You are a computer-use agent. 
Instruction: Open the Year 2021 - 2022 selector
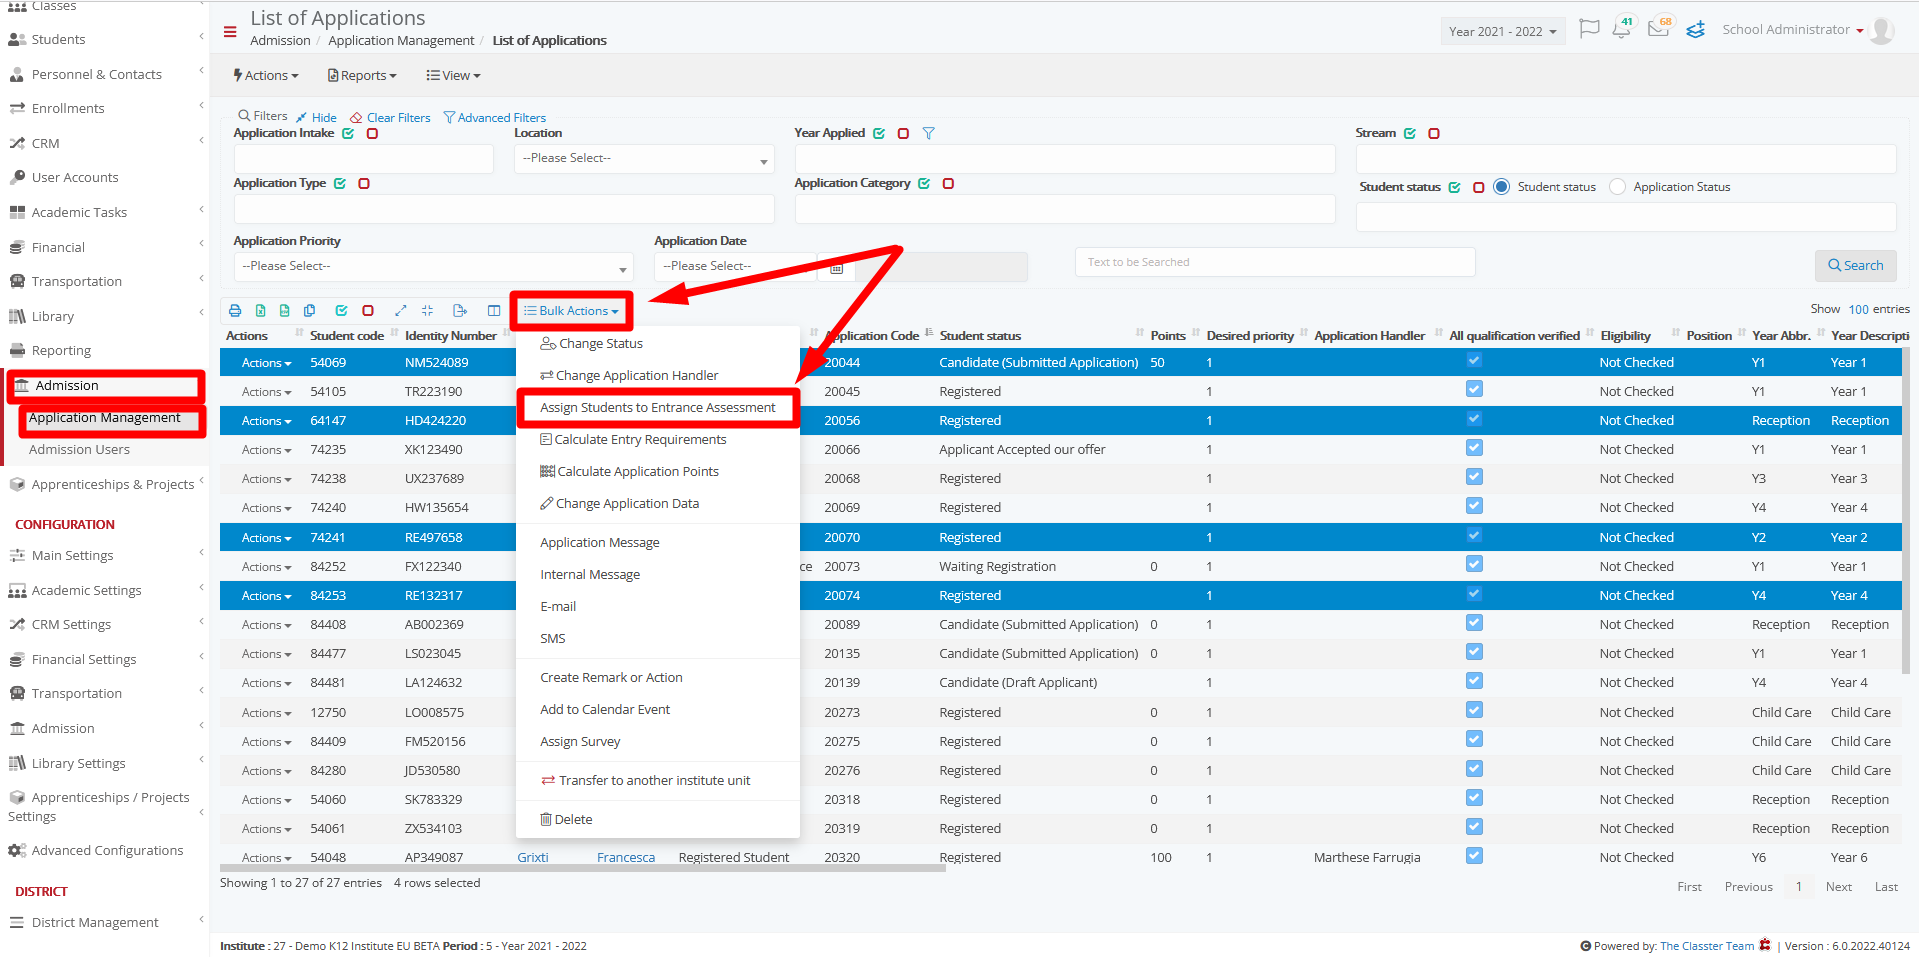click(x=1502, y=32)
